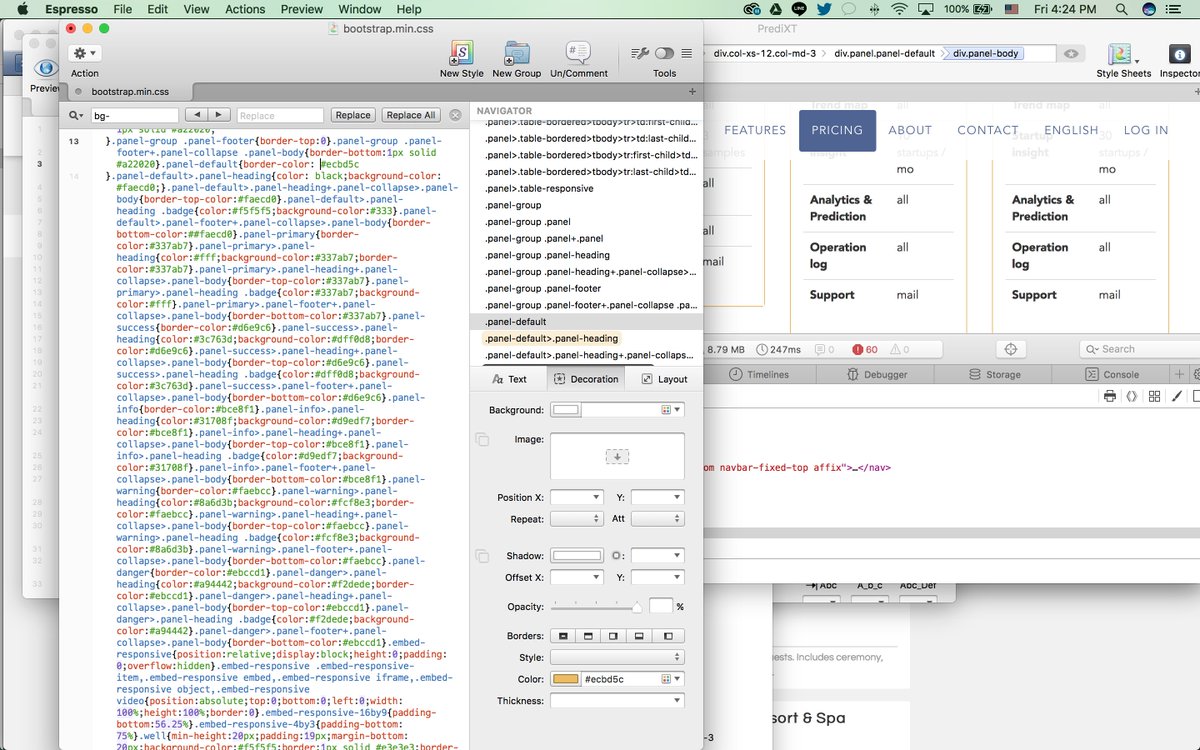Image resolution: width=1200 pixels, height=750 pixels.
Task: Select .panel-default in Navigator list
Action: [x=587, y=322]
